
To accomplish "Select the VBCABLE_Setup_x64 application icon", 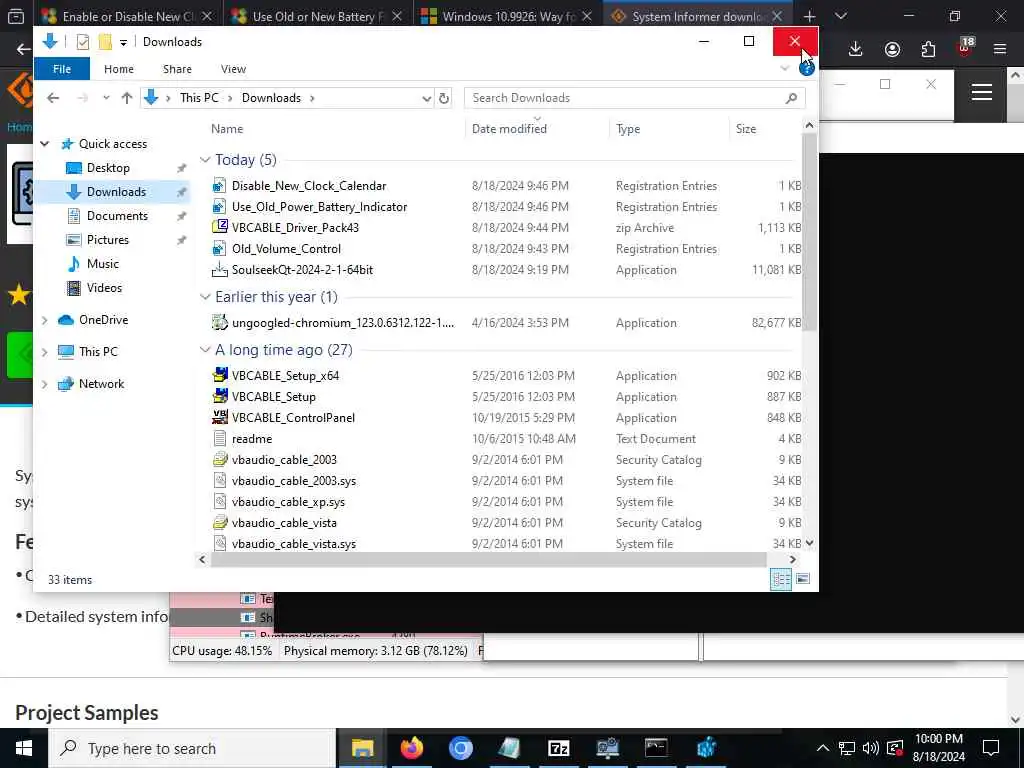I will [x=219, y=376].
